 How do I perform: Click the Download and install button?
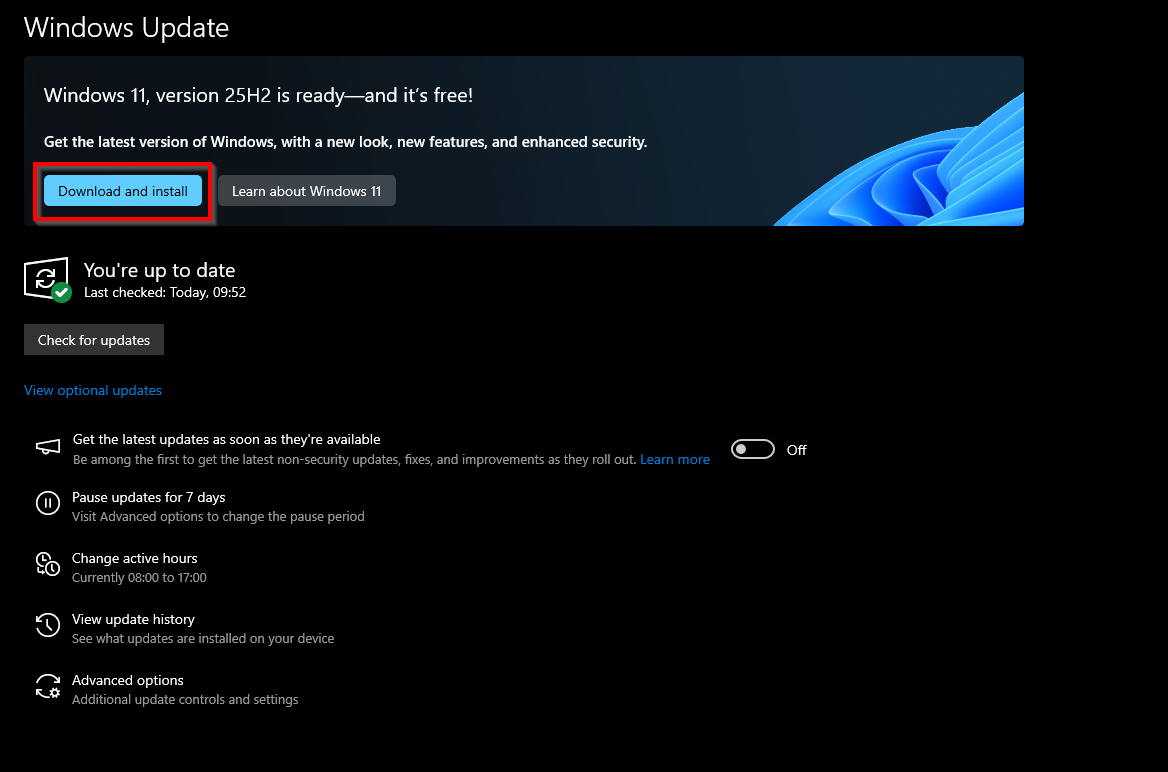(123, 191)
